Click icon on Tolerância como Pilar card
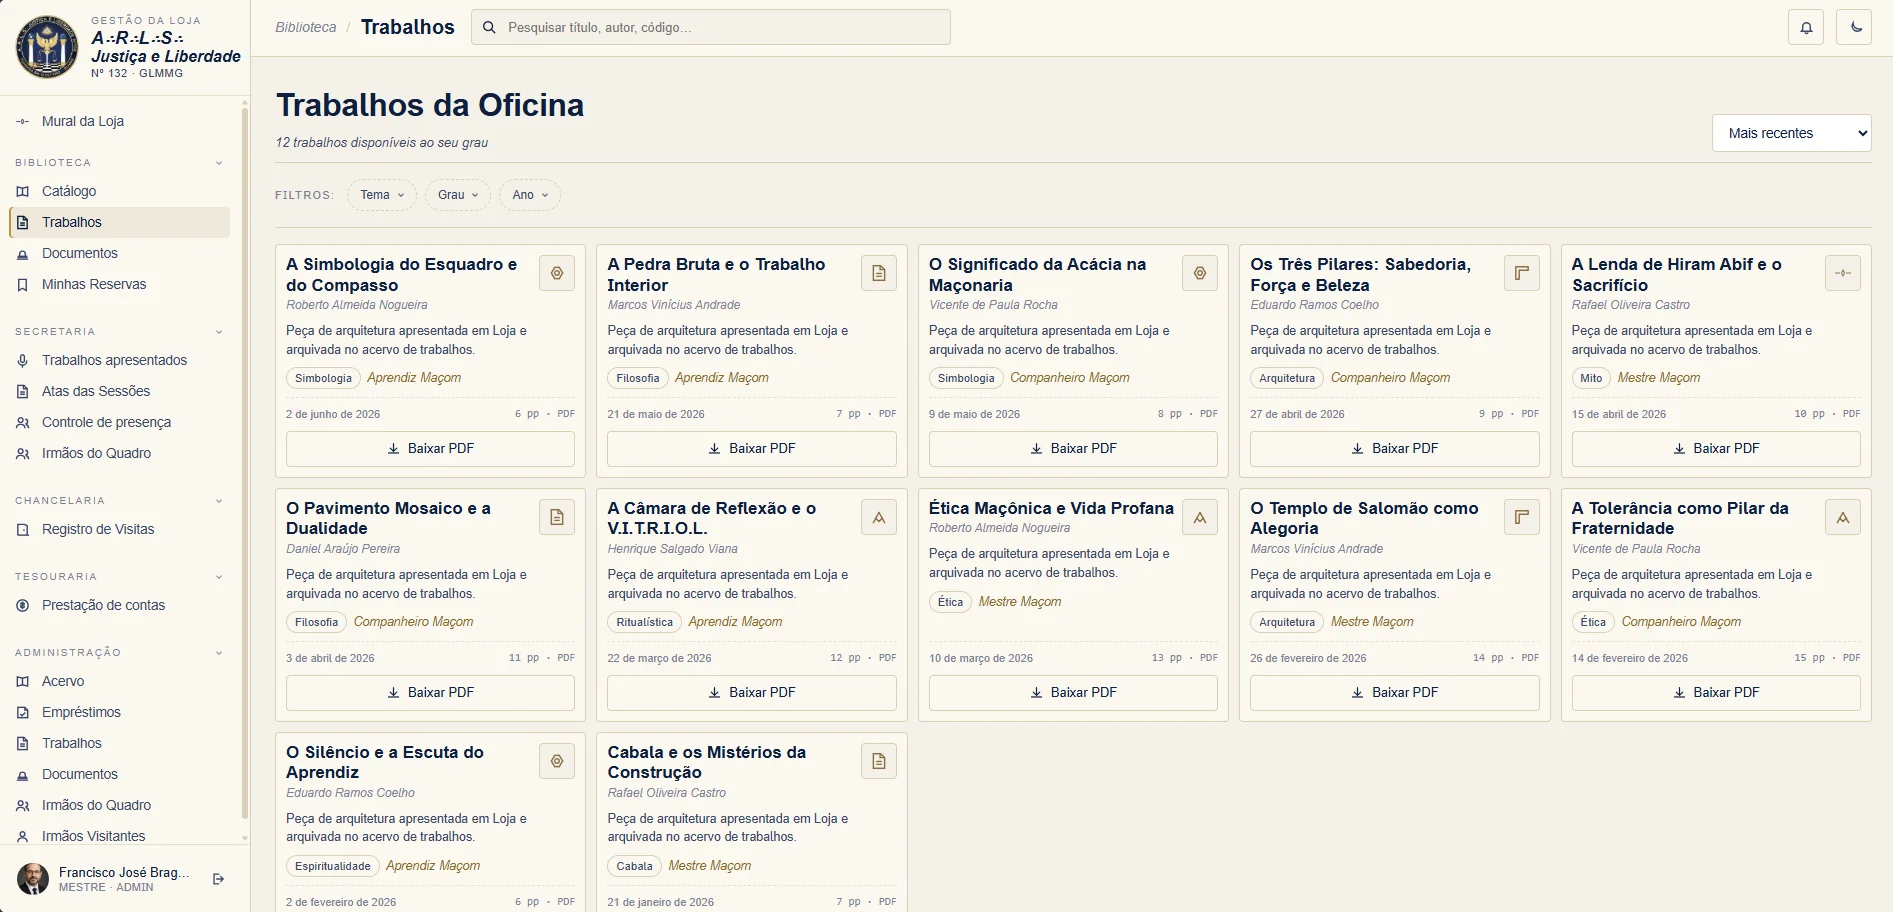This screenshot has height=912, width=1893. point(1843,517)
